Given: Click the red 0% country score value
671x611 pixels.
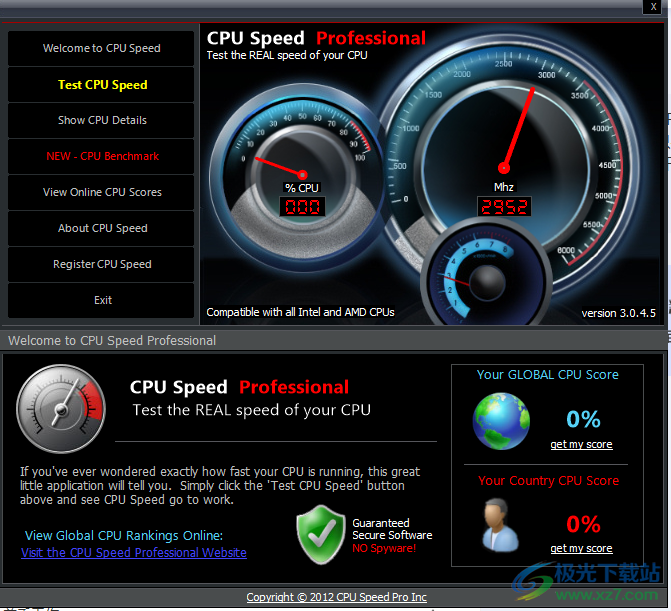Looking at the screenshot, I should [x=583, y=524].
